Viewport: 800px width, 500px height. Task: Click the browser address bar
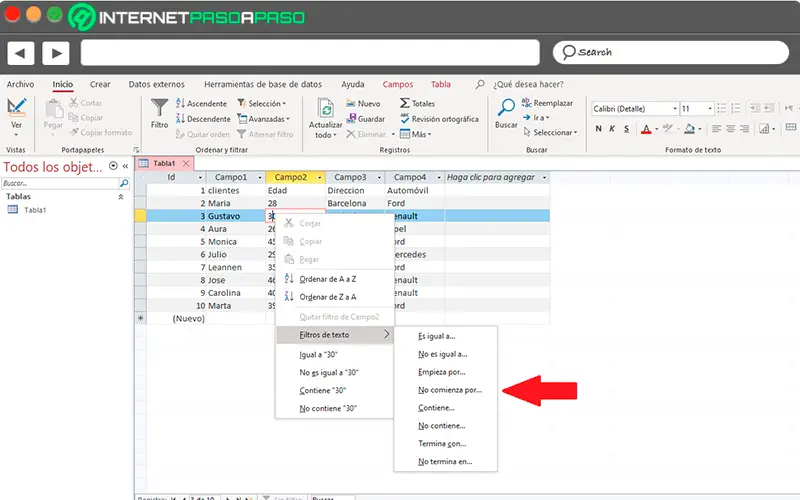[310, 53]
